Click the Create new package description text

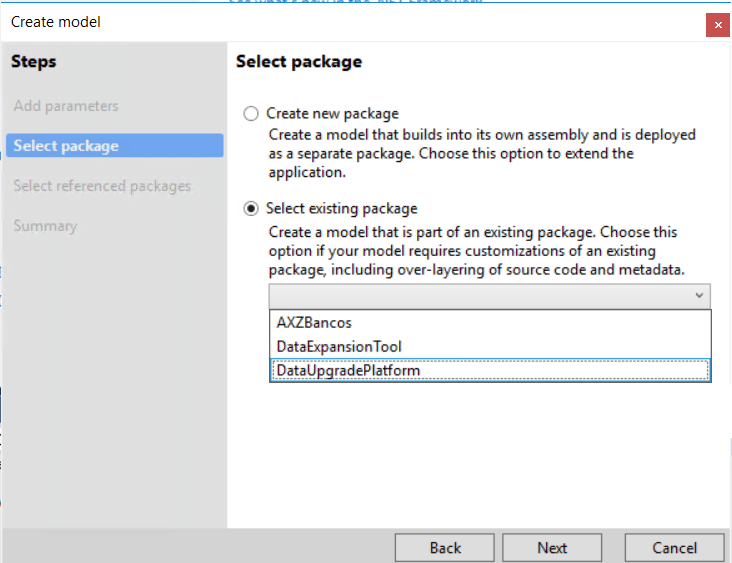482,153
